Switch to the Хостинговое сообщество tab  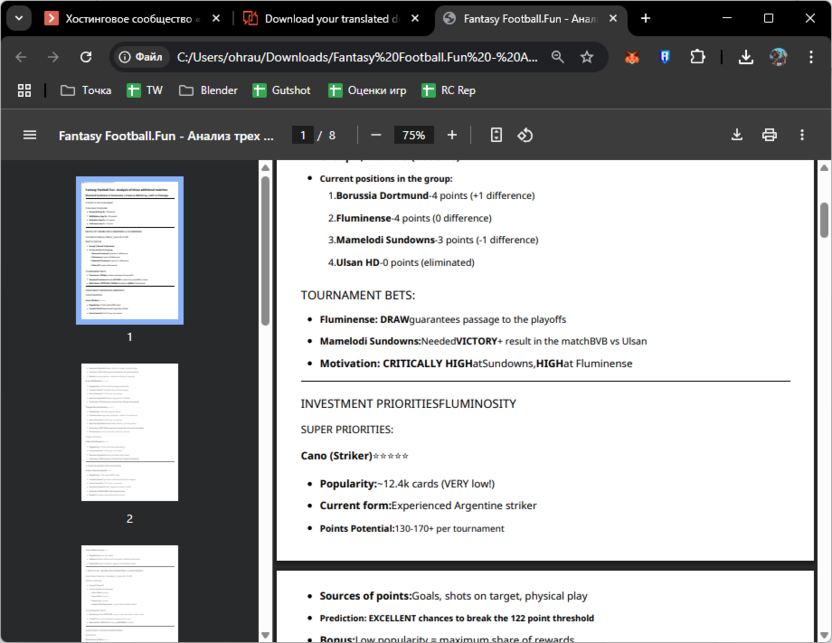125,19
